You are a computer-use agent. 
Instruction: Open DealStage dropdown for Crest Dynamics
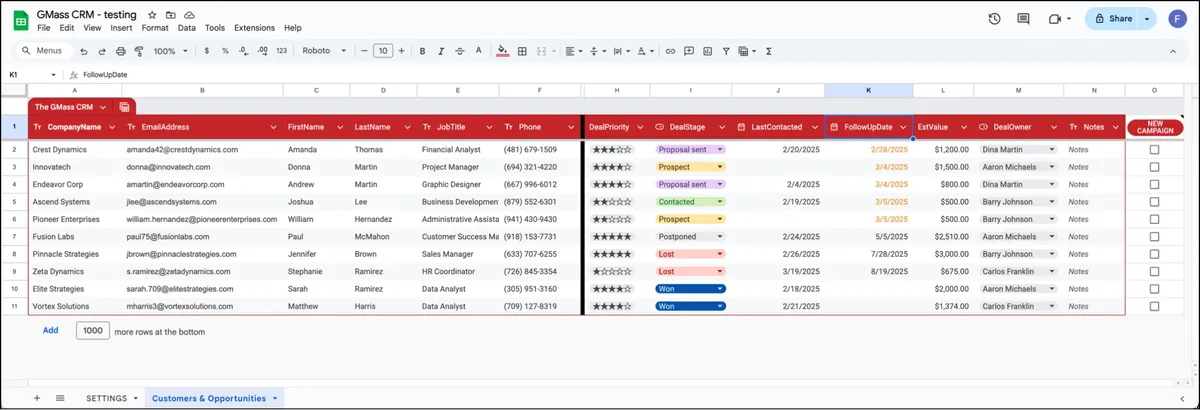coord(721,149)
